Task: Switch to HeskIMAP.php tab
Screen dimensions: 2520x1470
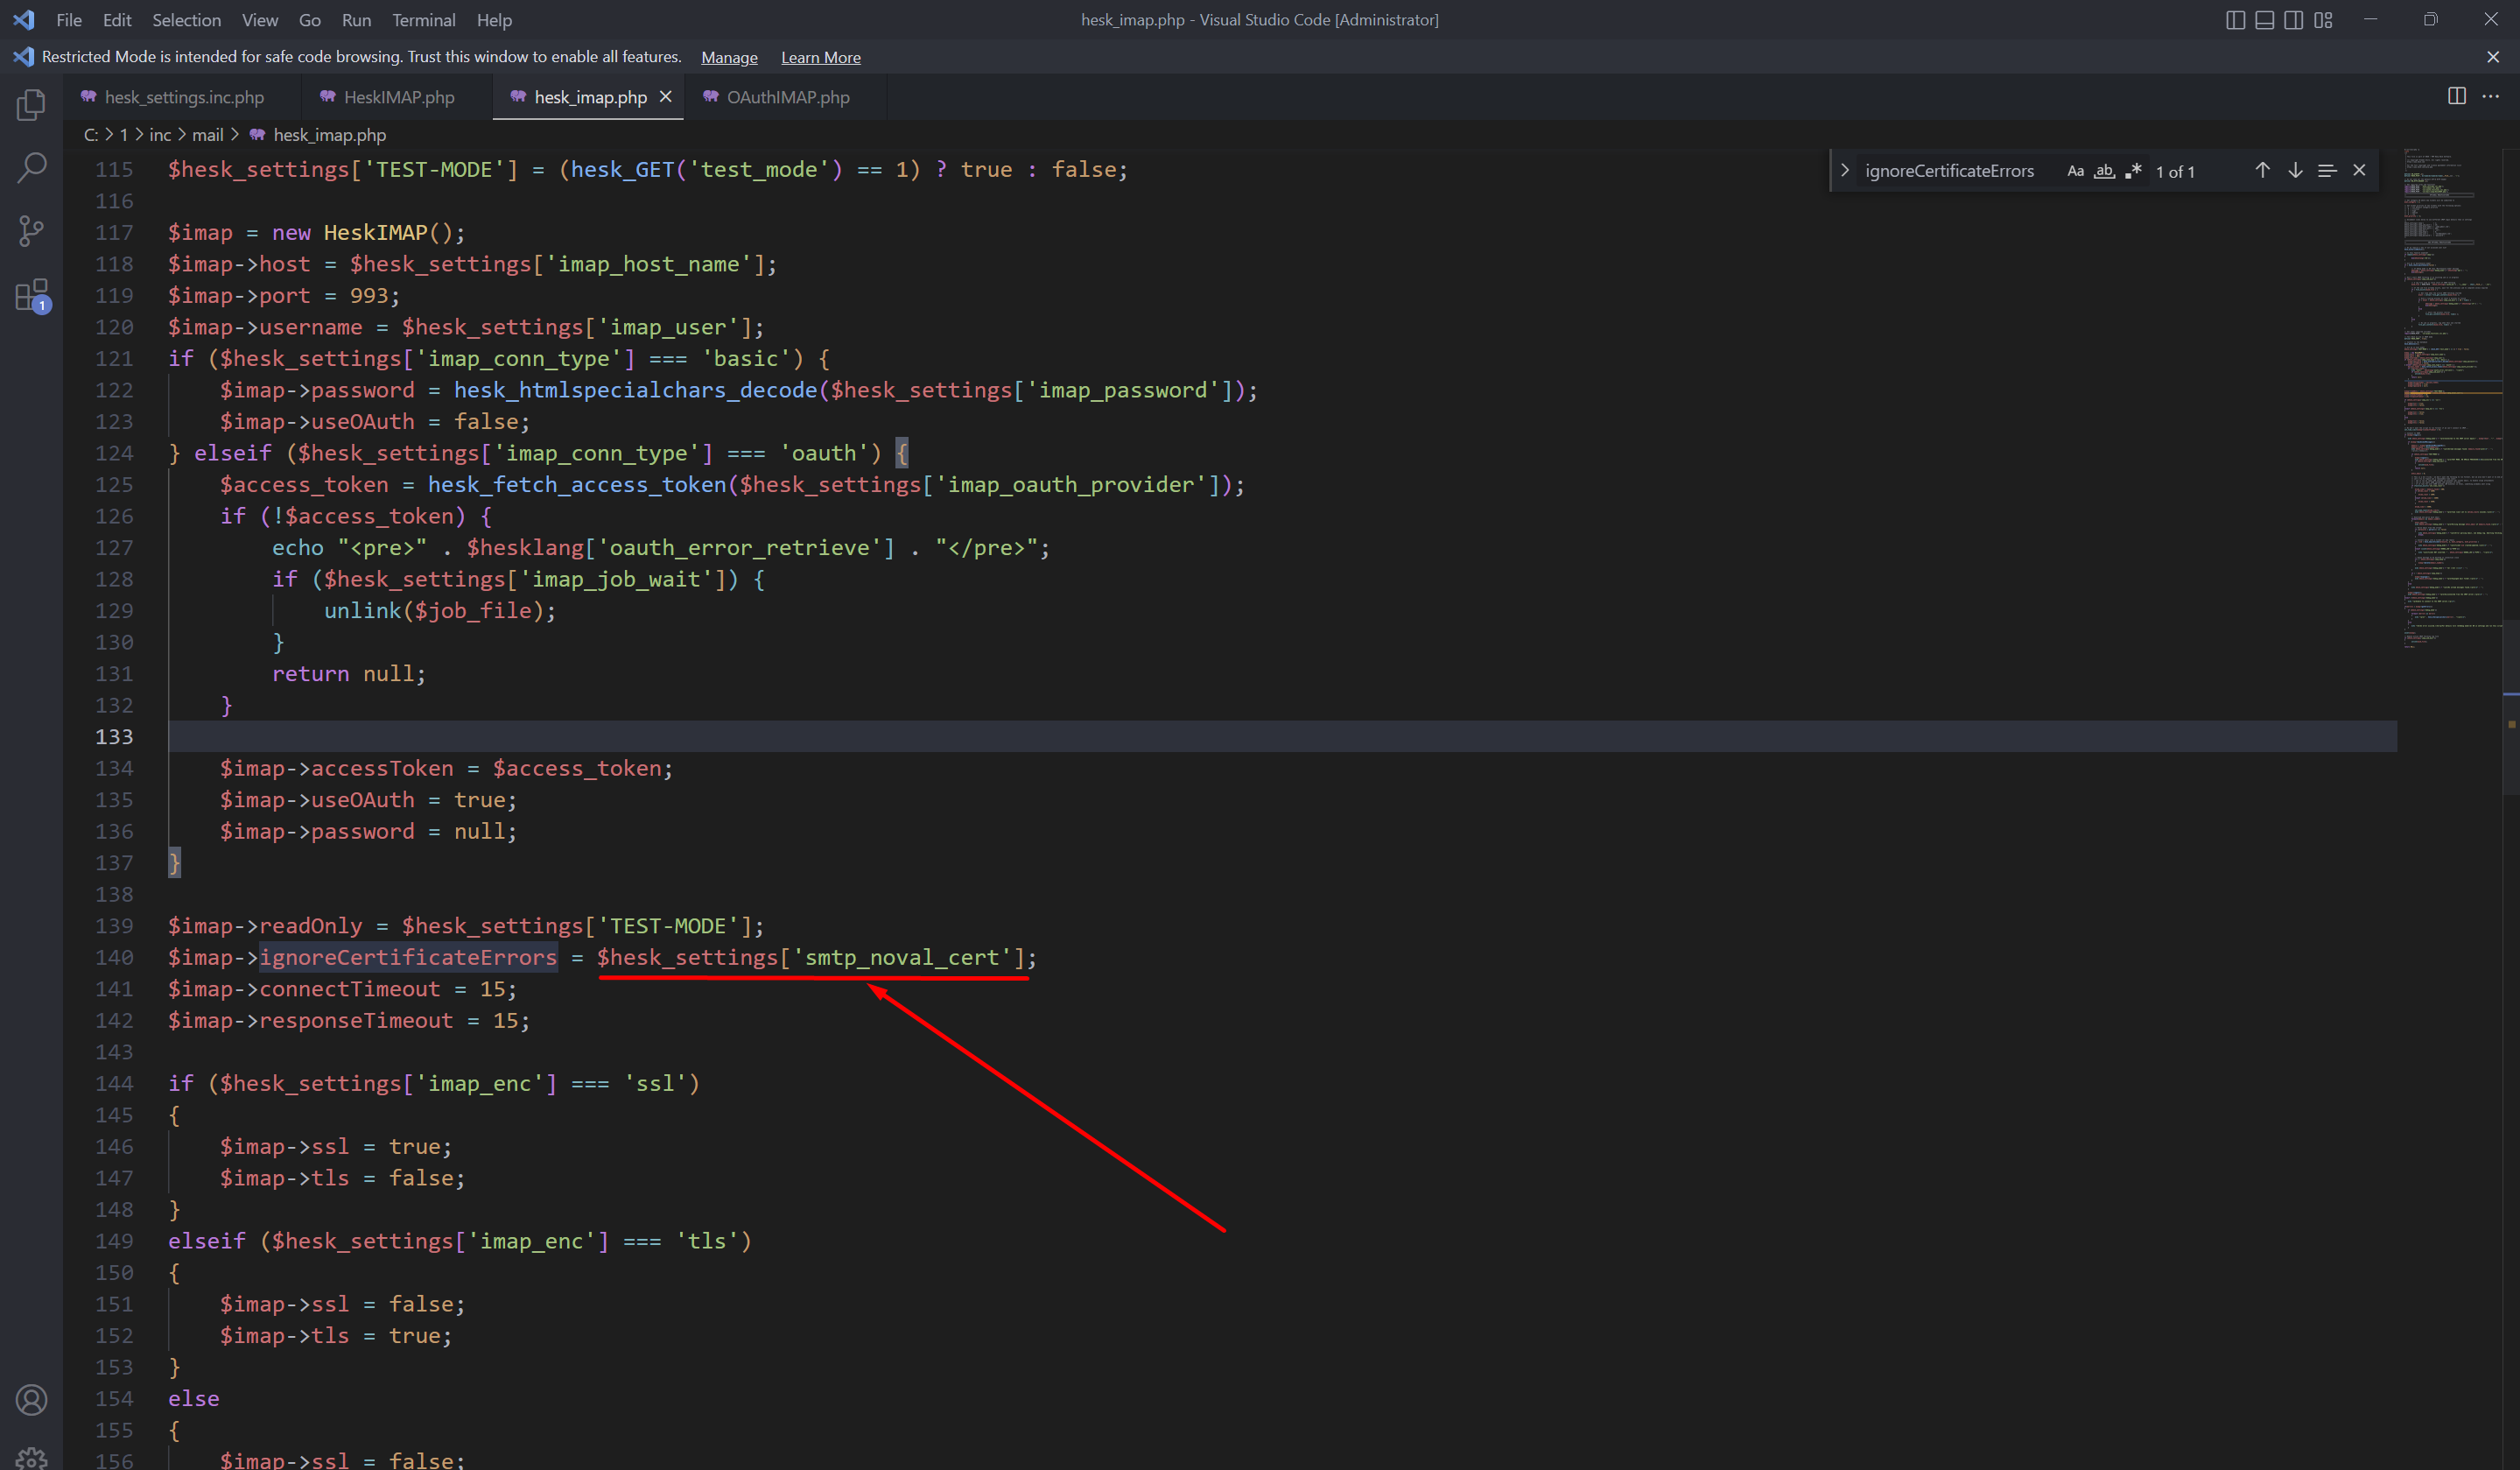Action: [398, 97]
